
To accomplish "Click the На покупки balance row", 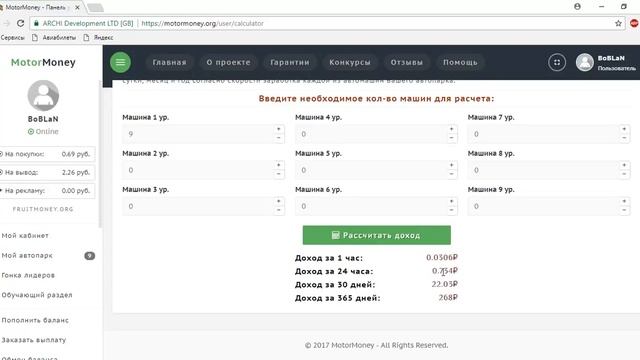I will (x=47, y=154).
